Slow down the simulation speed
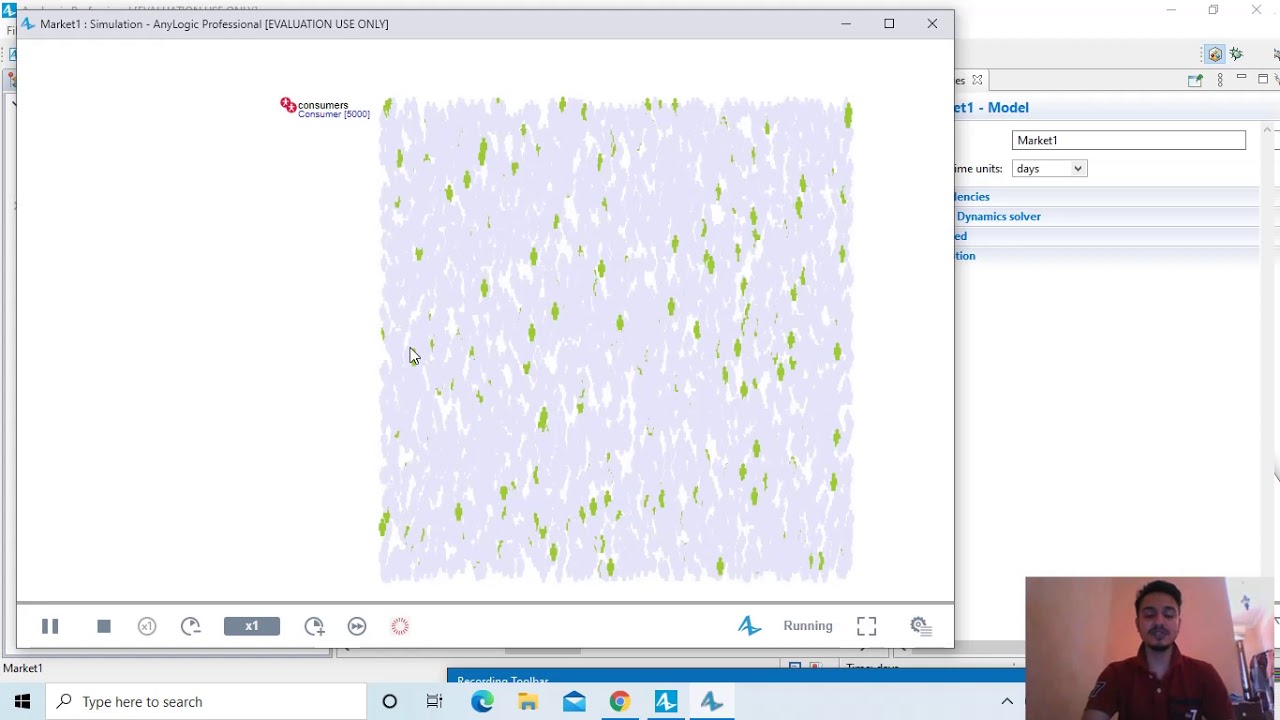Image resolution: width=1280 pixels, height=720 pixels. [191, 626]
